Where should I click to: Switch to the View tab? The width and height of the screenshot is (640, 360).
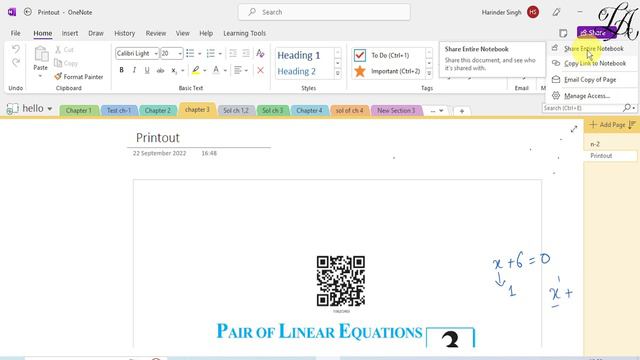click(182, 33)
